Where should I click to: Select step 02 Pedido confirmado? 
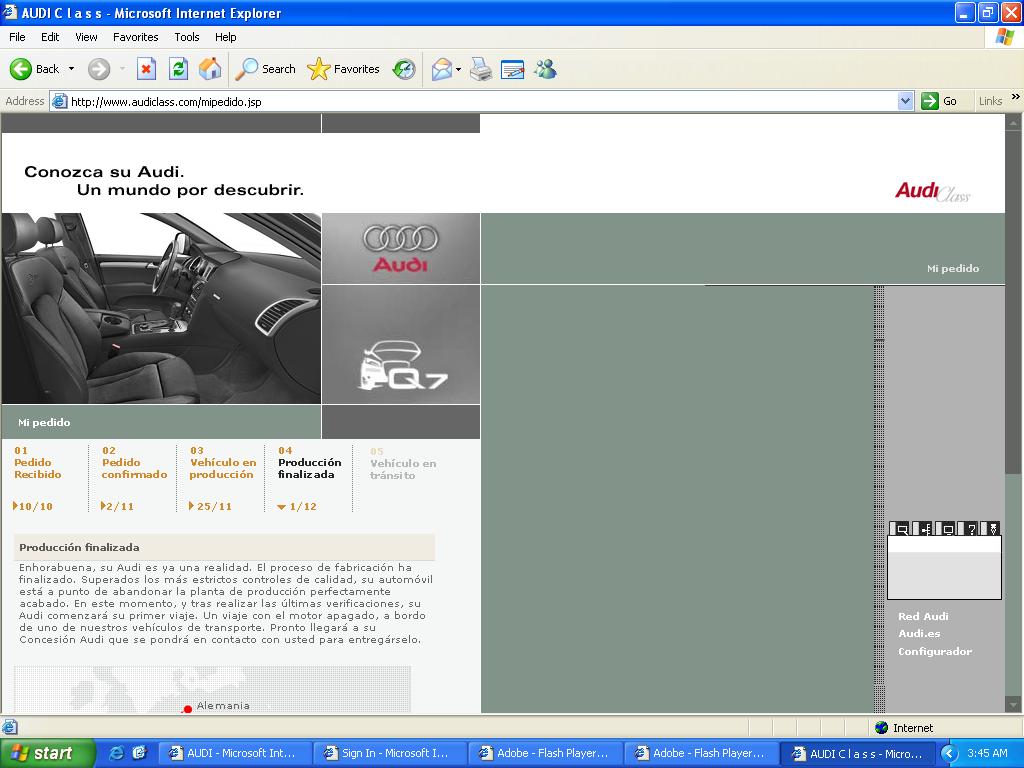(134, 462)
